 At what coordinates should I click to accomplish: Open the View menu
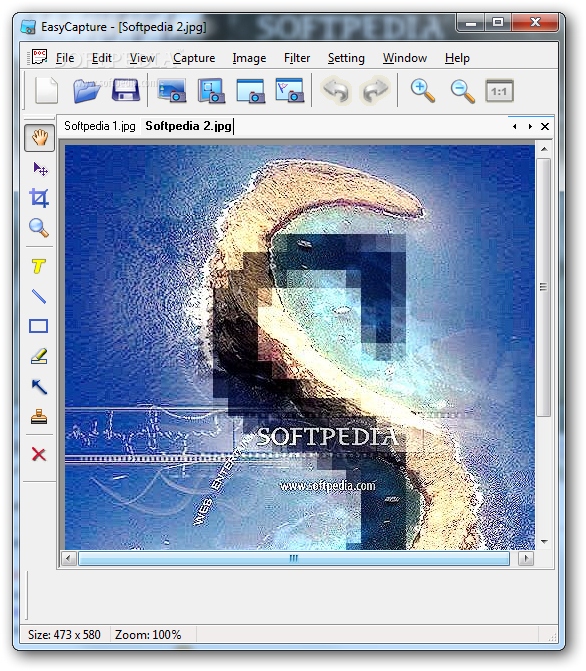pos(142,58)
